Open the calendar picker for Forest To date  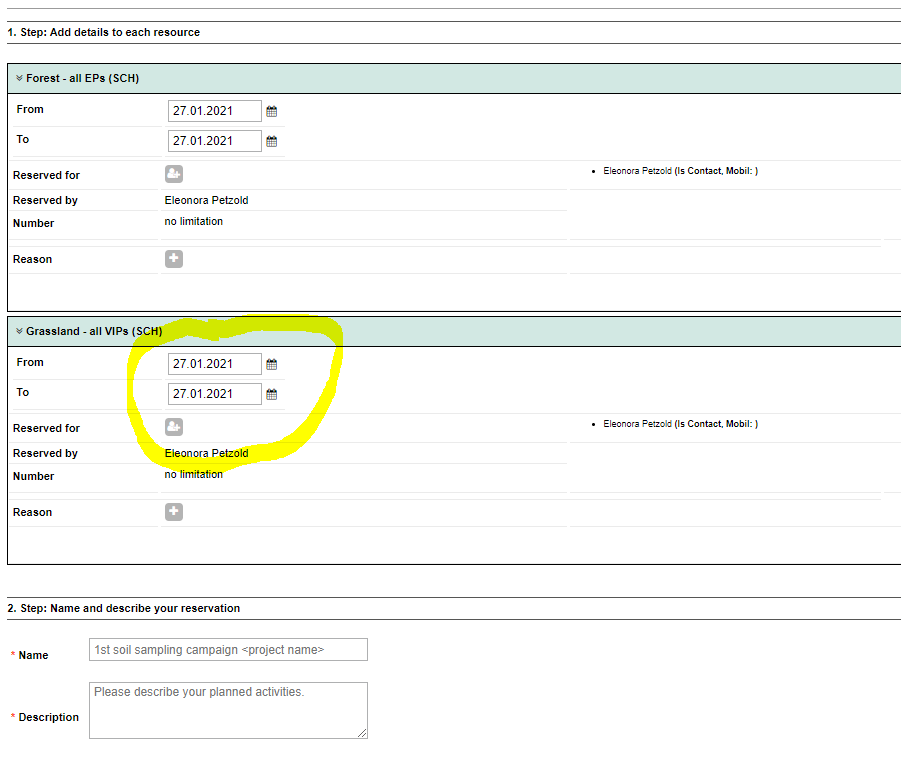271,141
